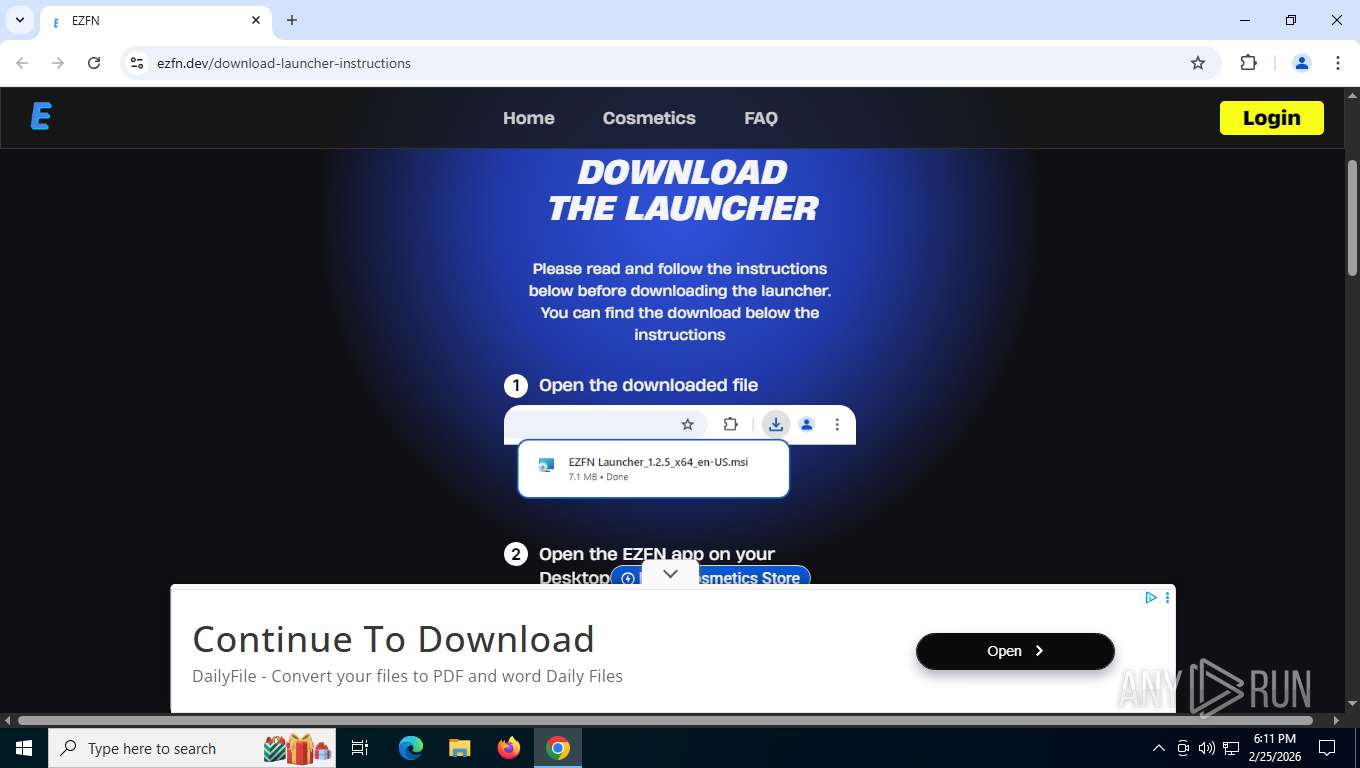Viewport: 1360px width, 768px height.
Task: Click the Cosmetics Store pill button
Action: pos(710,577)
